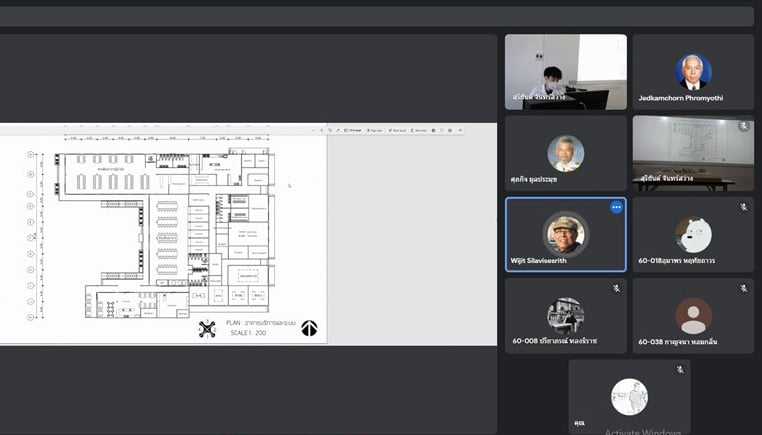Screen dimensions: 762x435
Task: Click muted mic icon on 60-018 tile
Action: click(743, 207)
